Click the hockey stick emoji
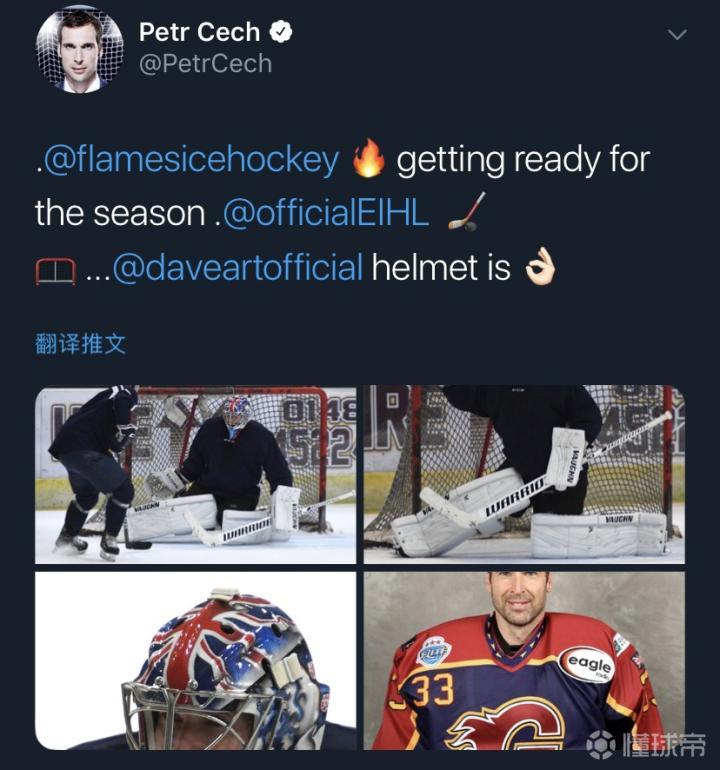This screenshot has height=770, width=720. coord(463,212)
